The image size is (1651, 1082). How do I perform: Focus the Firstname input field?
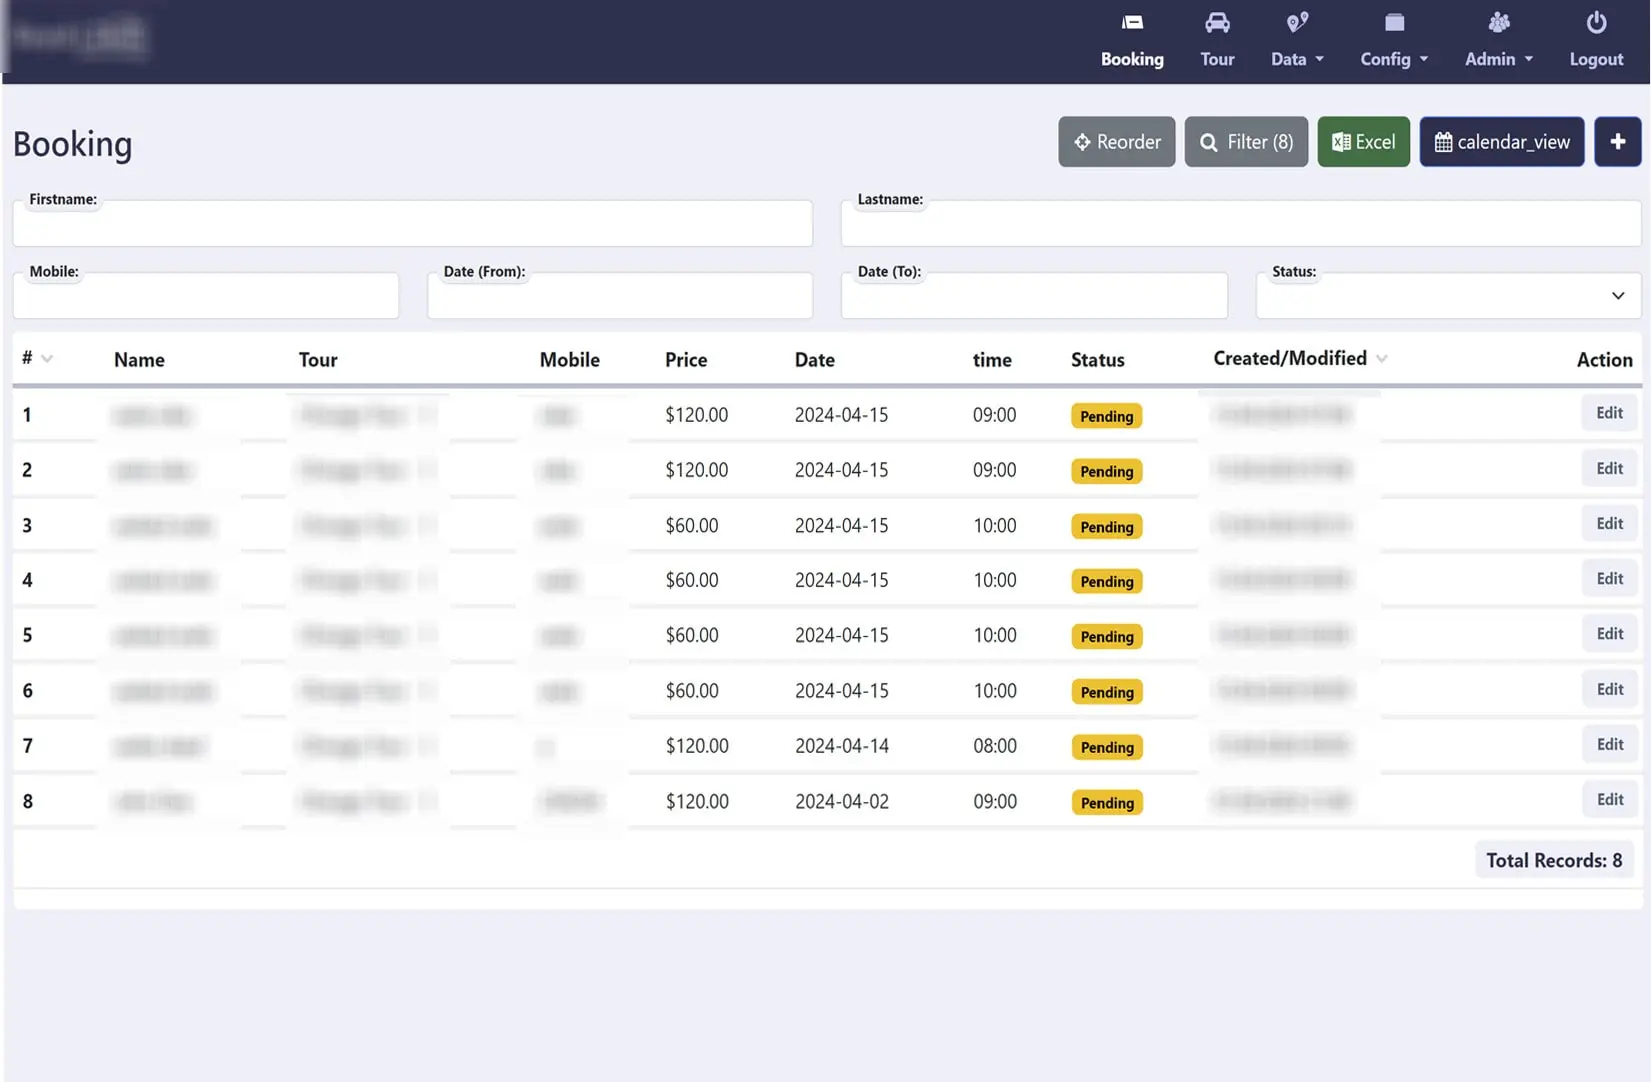pos(412,223)
